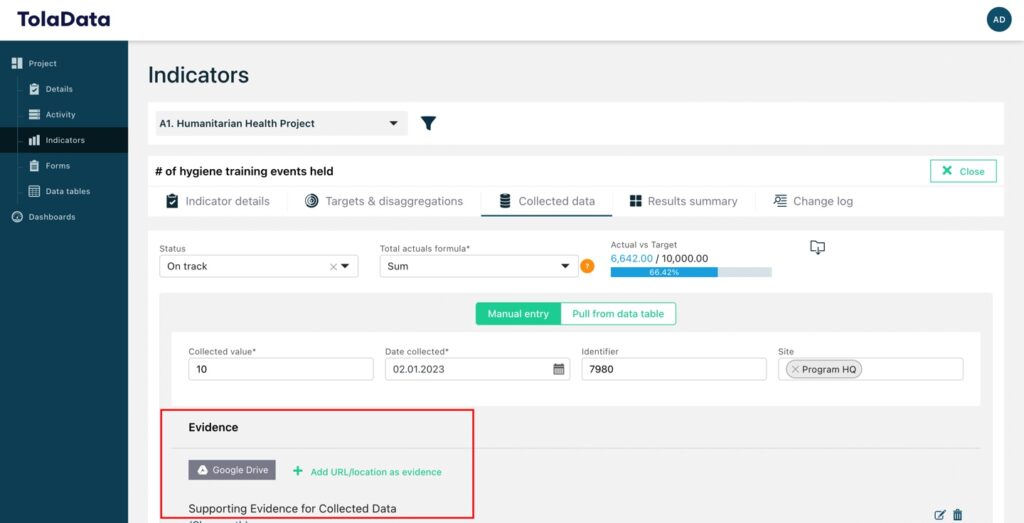Click the Activity list icon
This screenshot has width=1024, height=523.
pos(35,114)
